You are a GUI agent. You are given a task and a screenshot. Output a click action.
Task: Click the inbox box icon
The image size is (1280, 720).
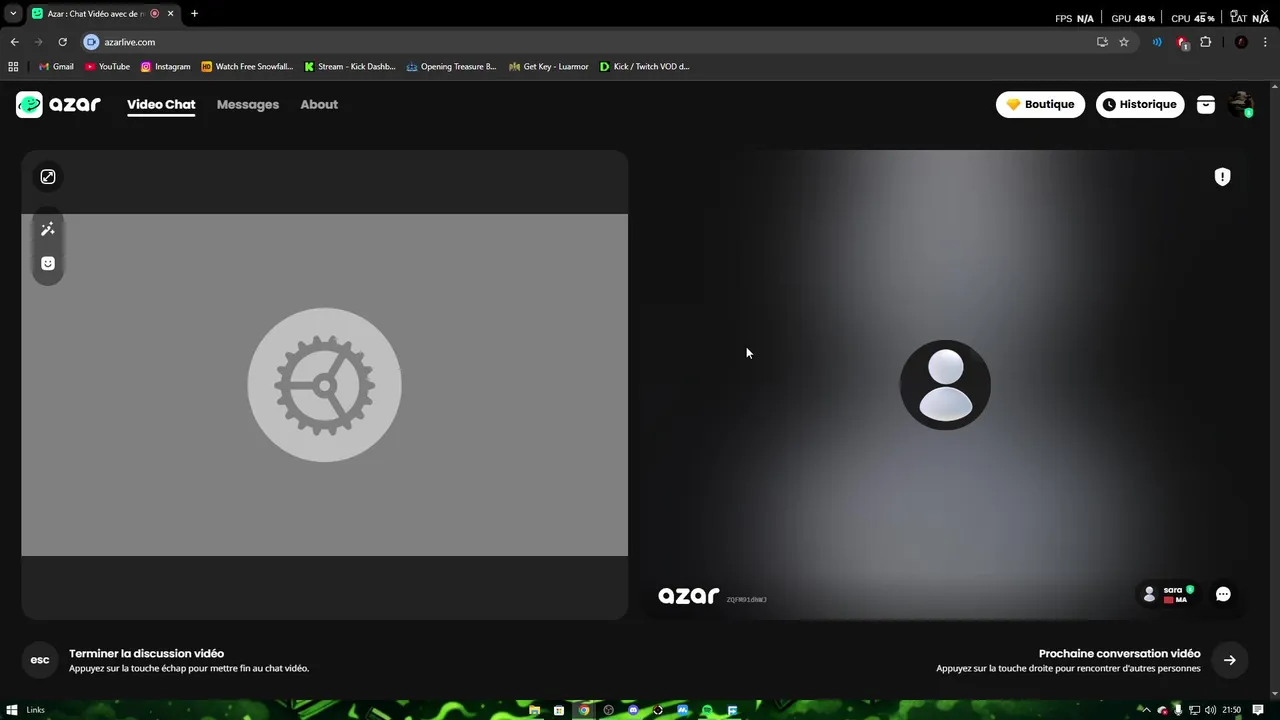tap(1206, 104)
